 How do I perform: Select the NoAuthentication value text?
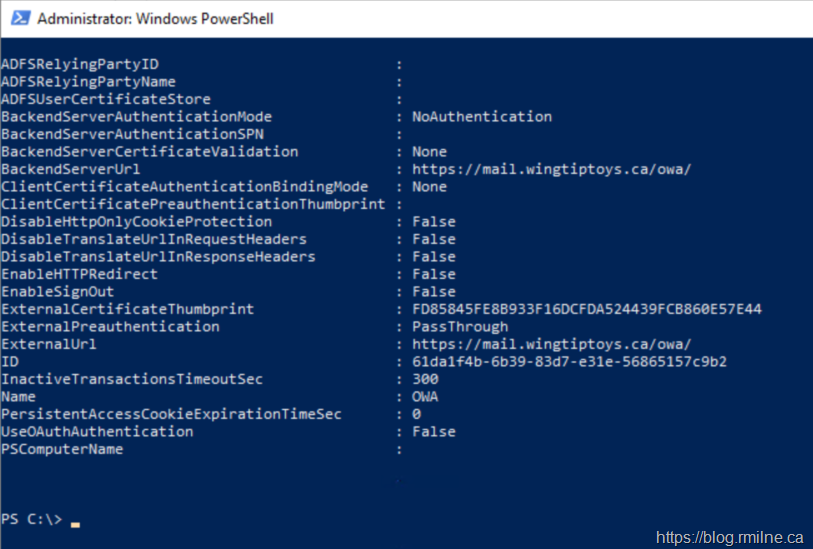481,117
